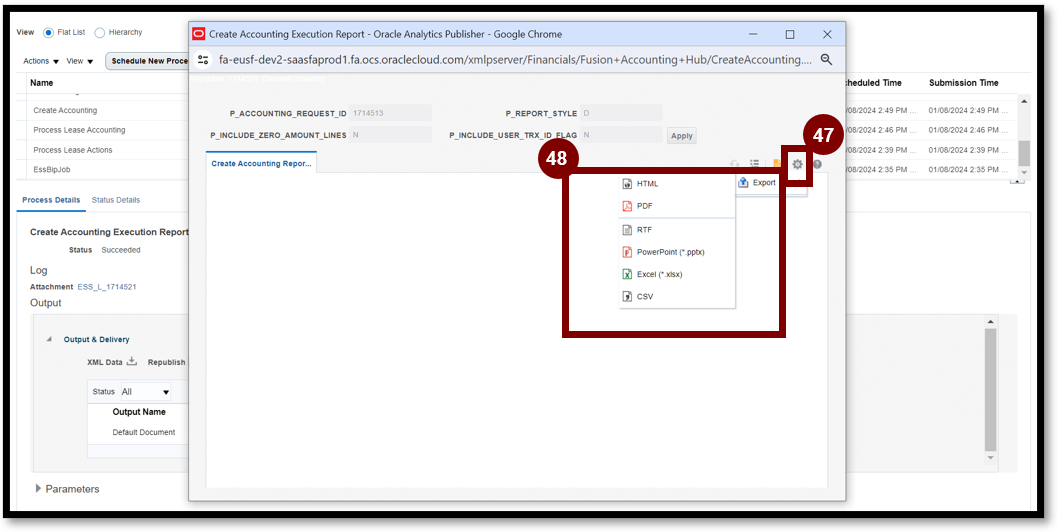Open the Status All dropdown
1058x532 pixels.
pyautogui.click(x=145, y=392)
